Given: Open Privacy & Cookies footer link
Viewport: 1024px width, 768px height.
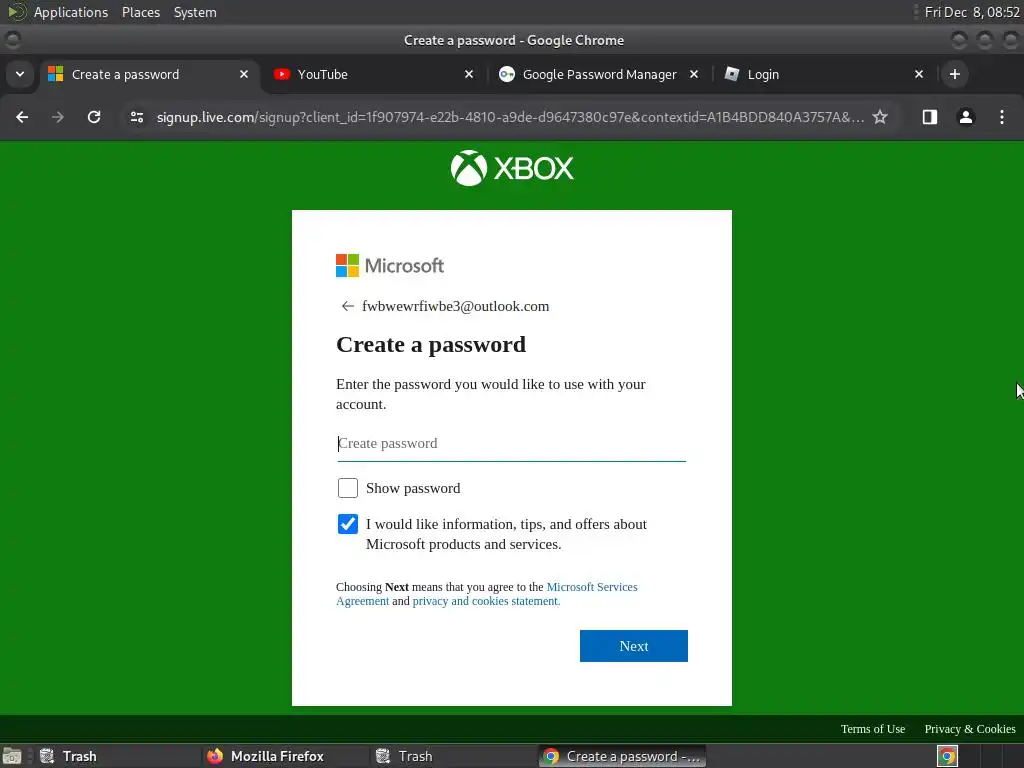Looking at the screenshot, I should click(x=970, y=729).
